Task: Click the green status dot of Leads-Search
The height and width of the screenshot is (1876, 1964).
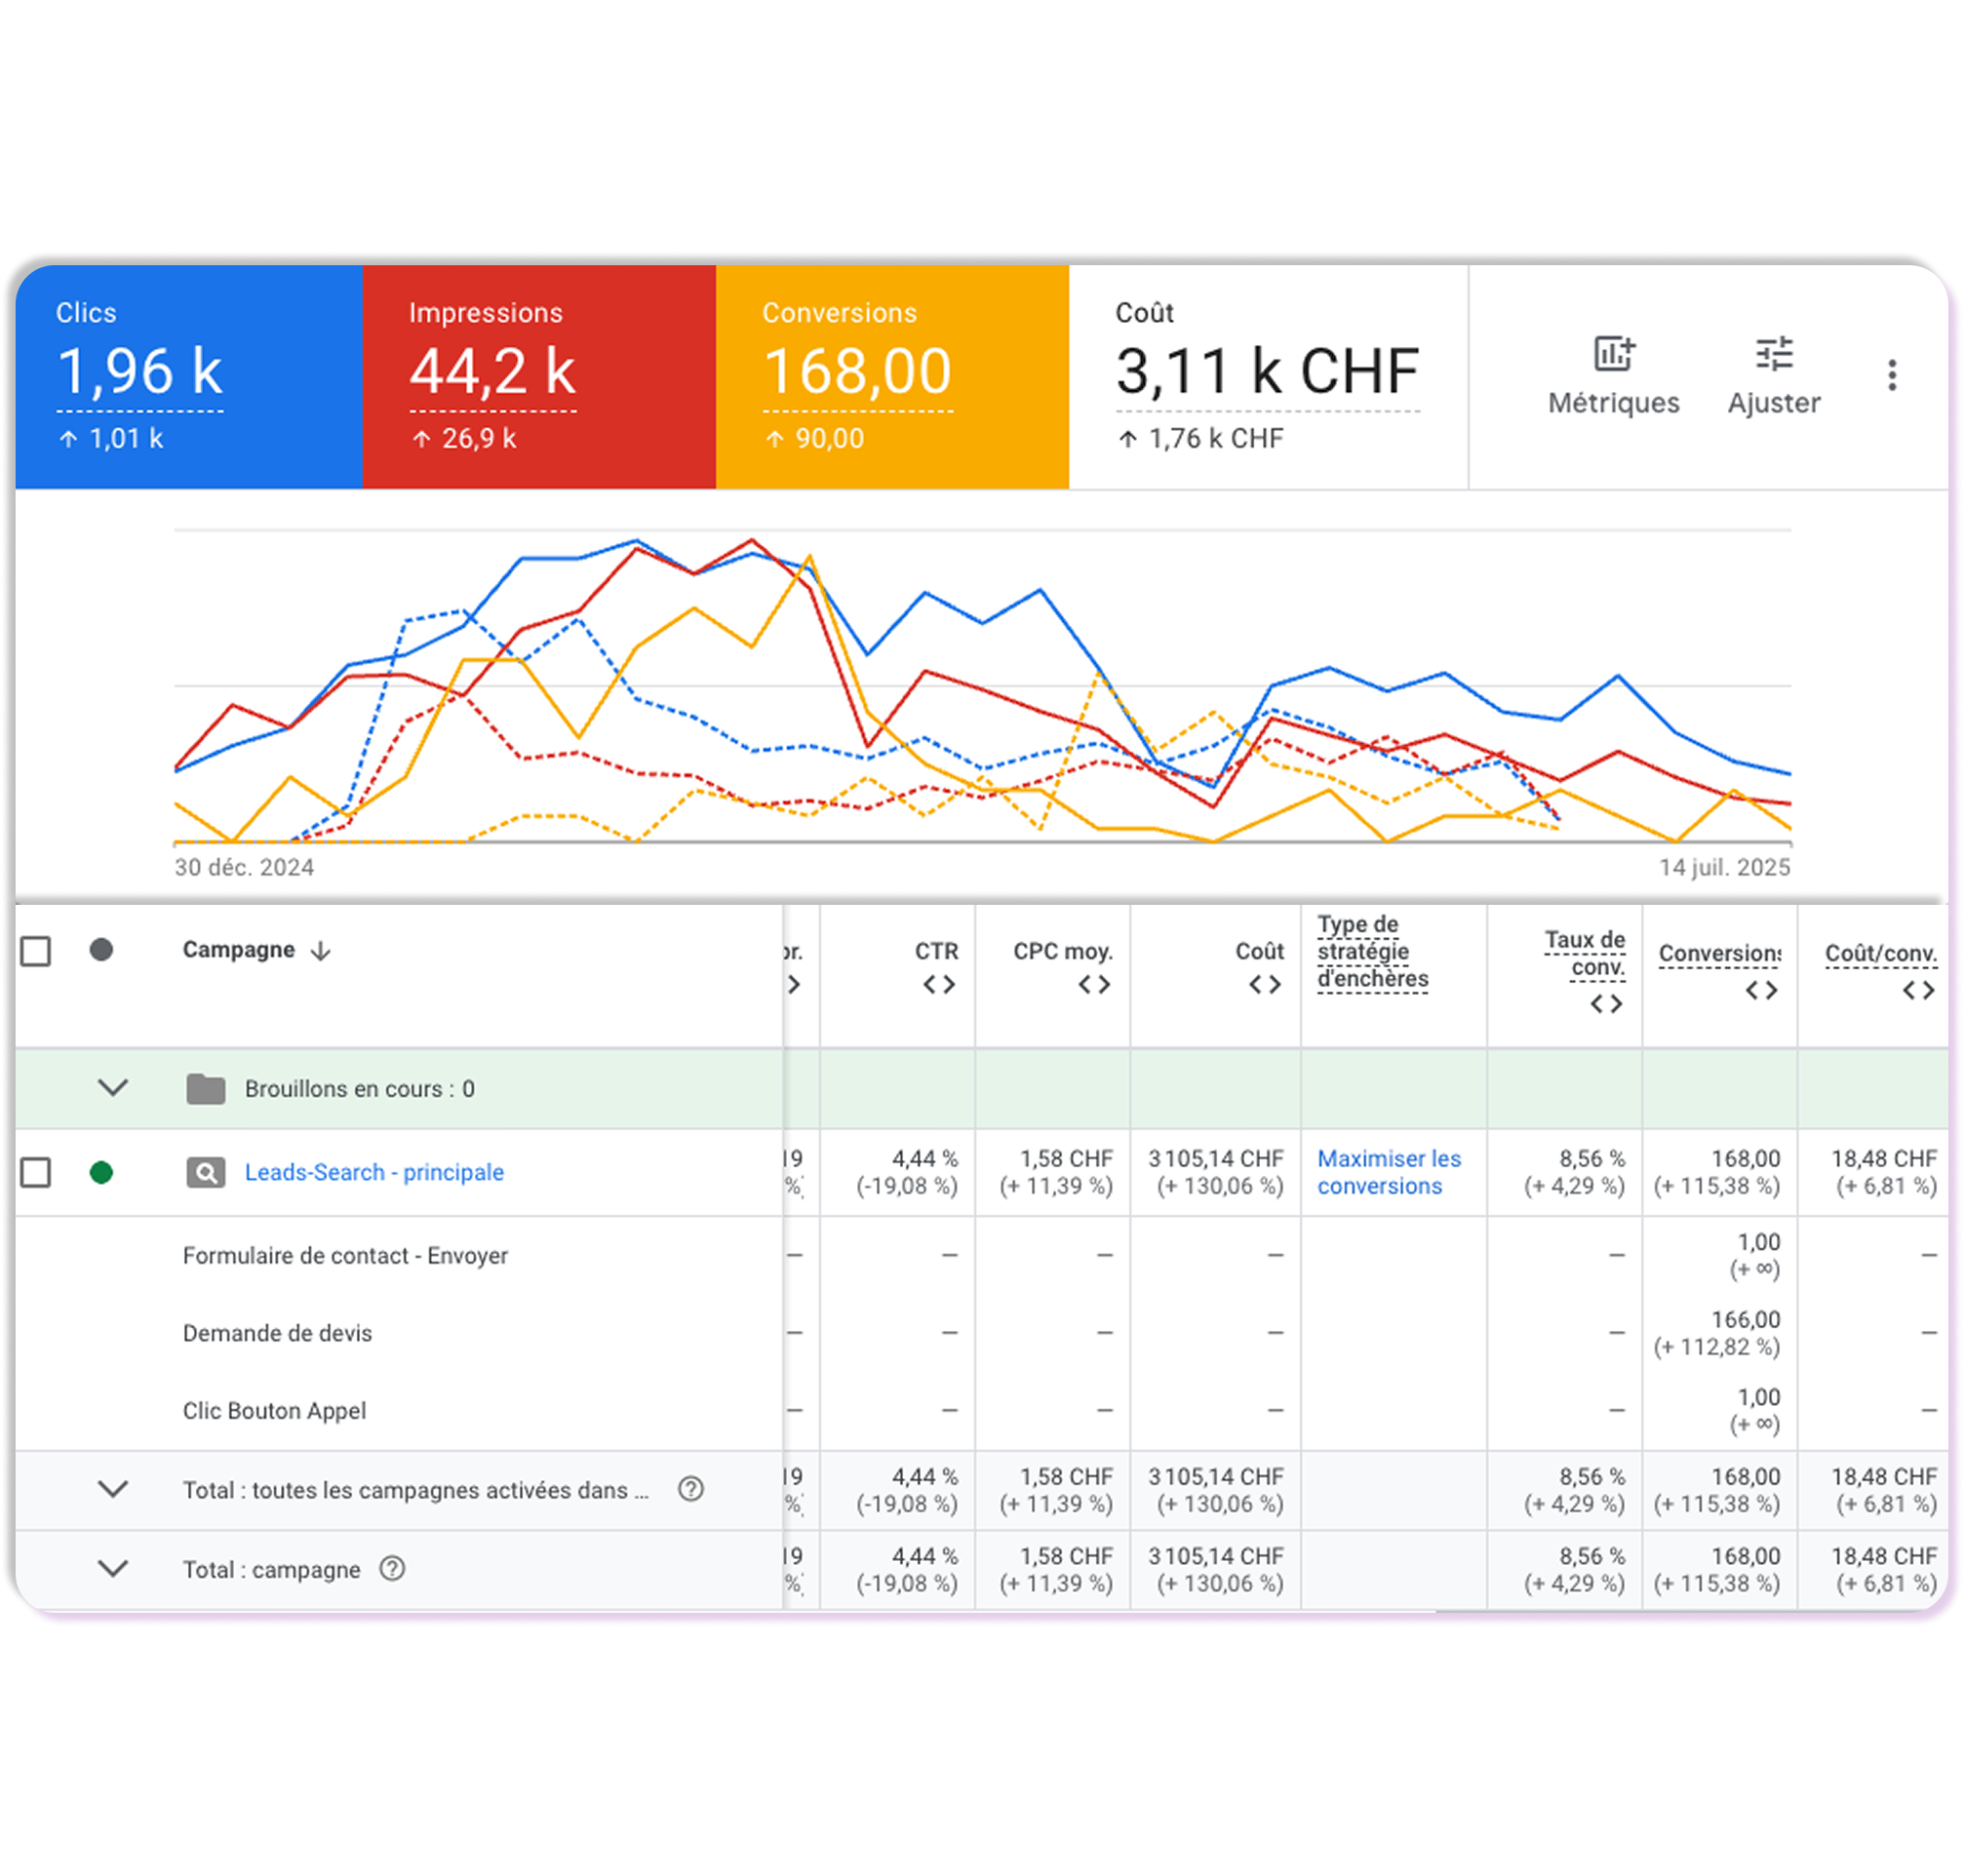Action: [101, 1172]
